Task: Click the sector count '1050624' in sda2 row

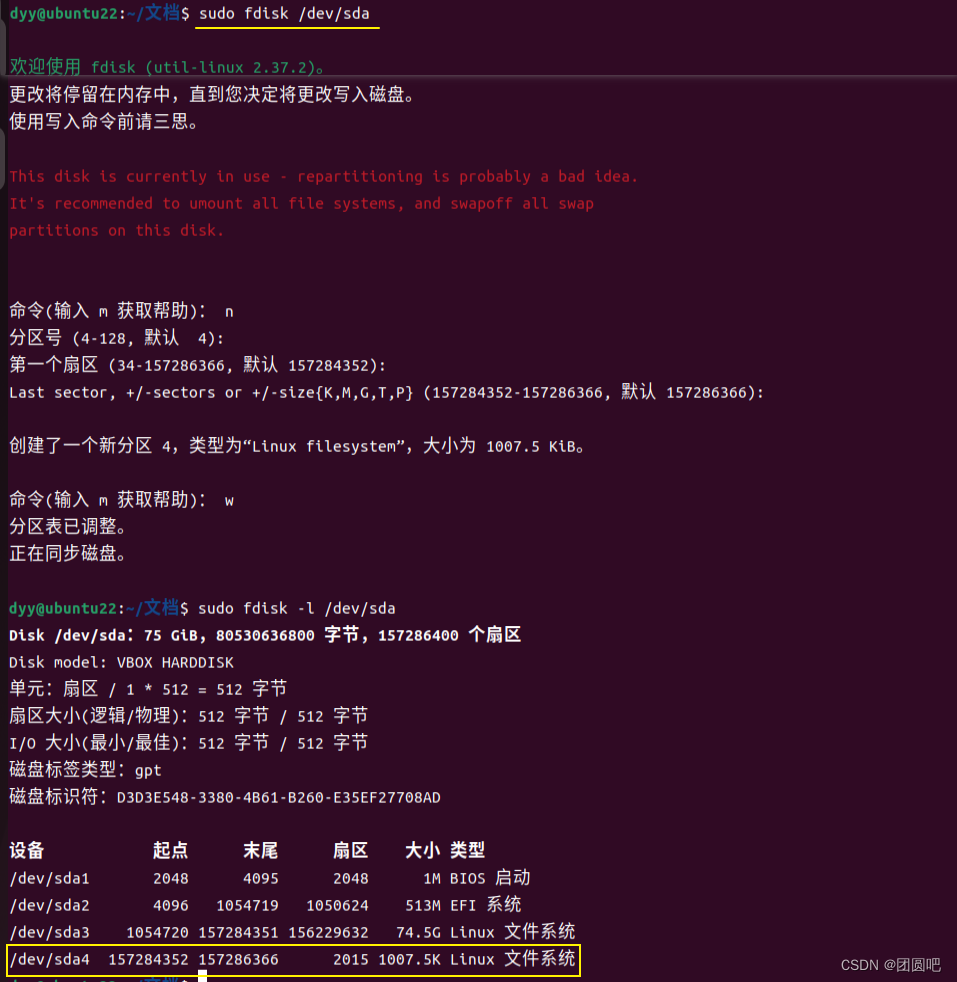Action: coord(337,905)
